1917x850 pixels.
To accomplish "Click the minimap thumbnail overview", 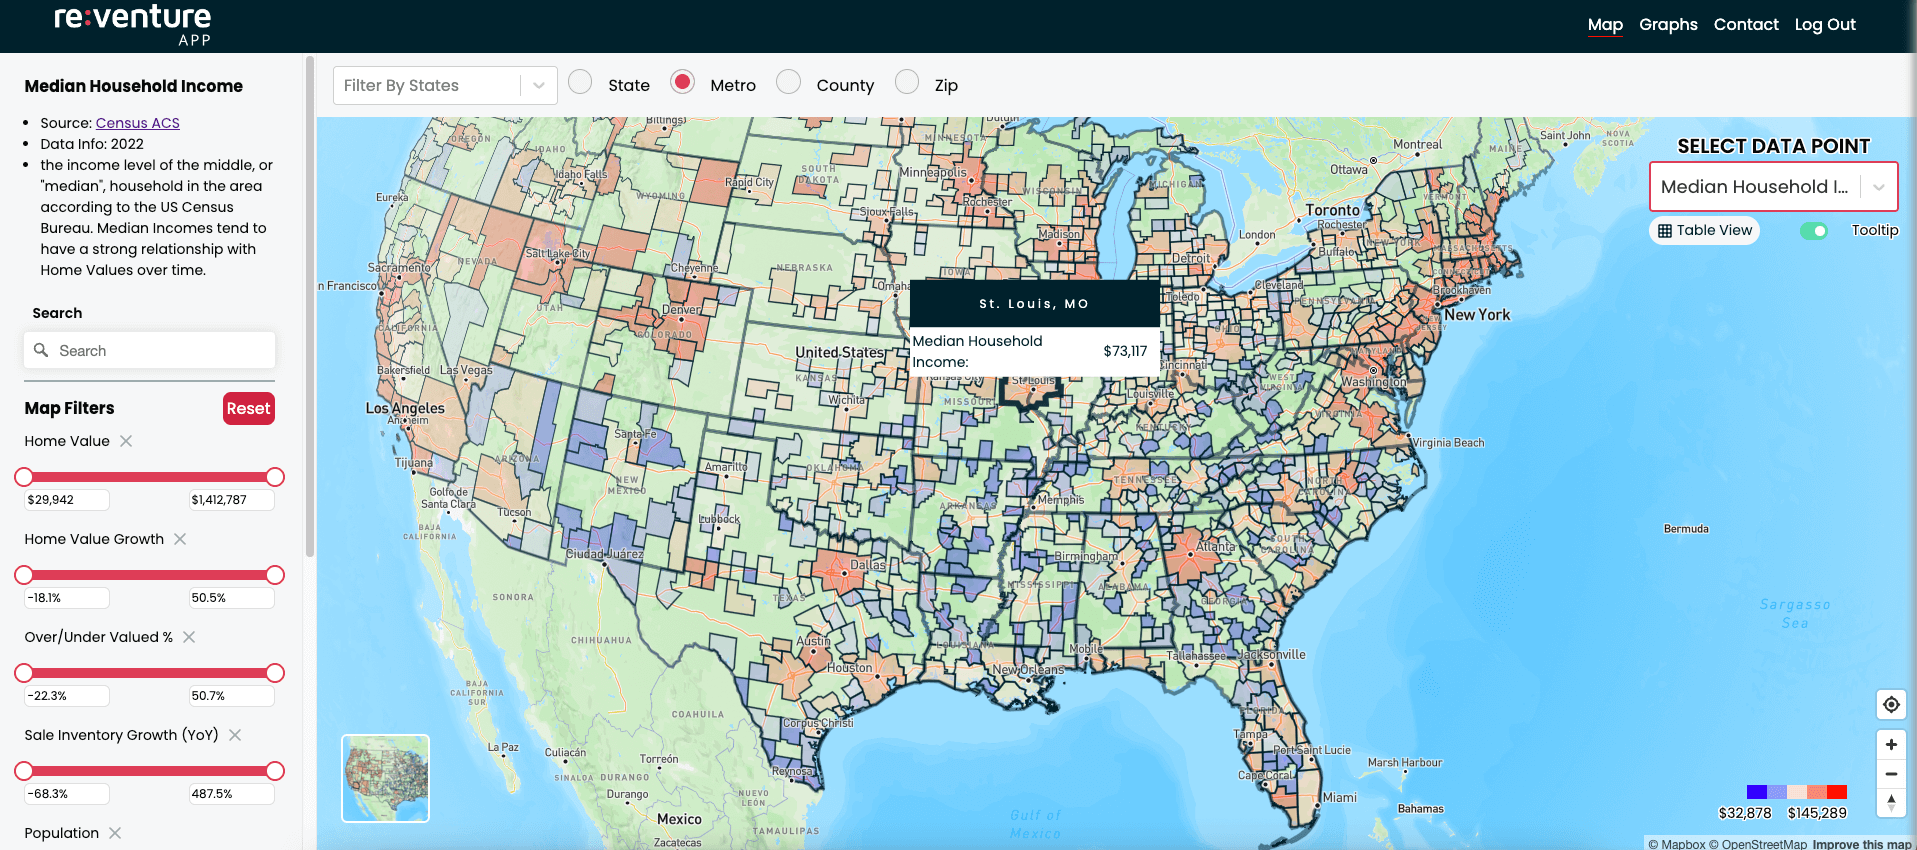I will point(385,778).
